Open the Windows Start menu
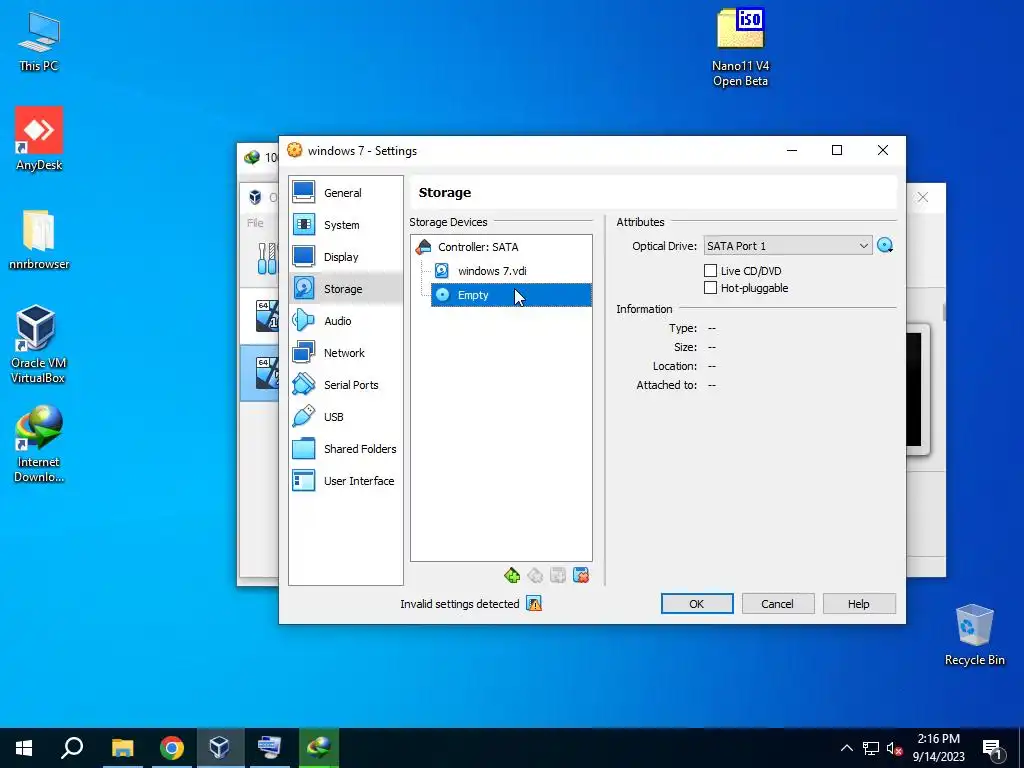Image resolution: width=1024 pixels, height=768 pixels. coord(24,748)
